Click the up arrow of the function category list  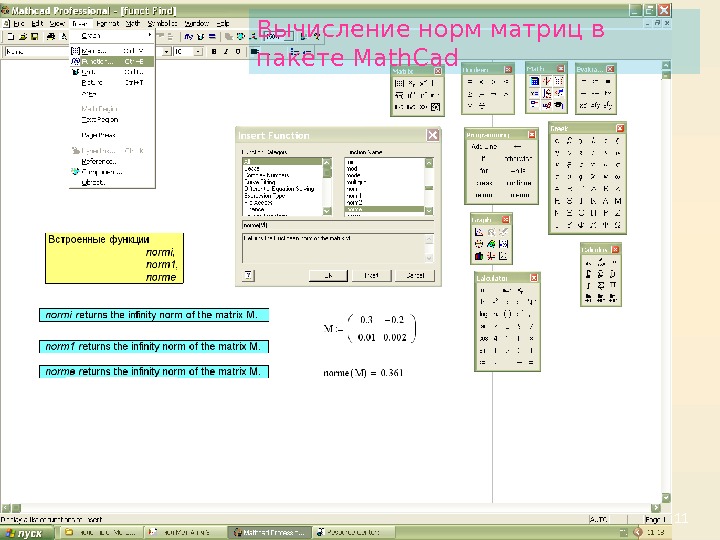[x=327, y=162]
